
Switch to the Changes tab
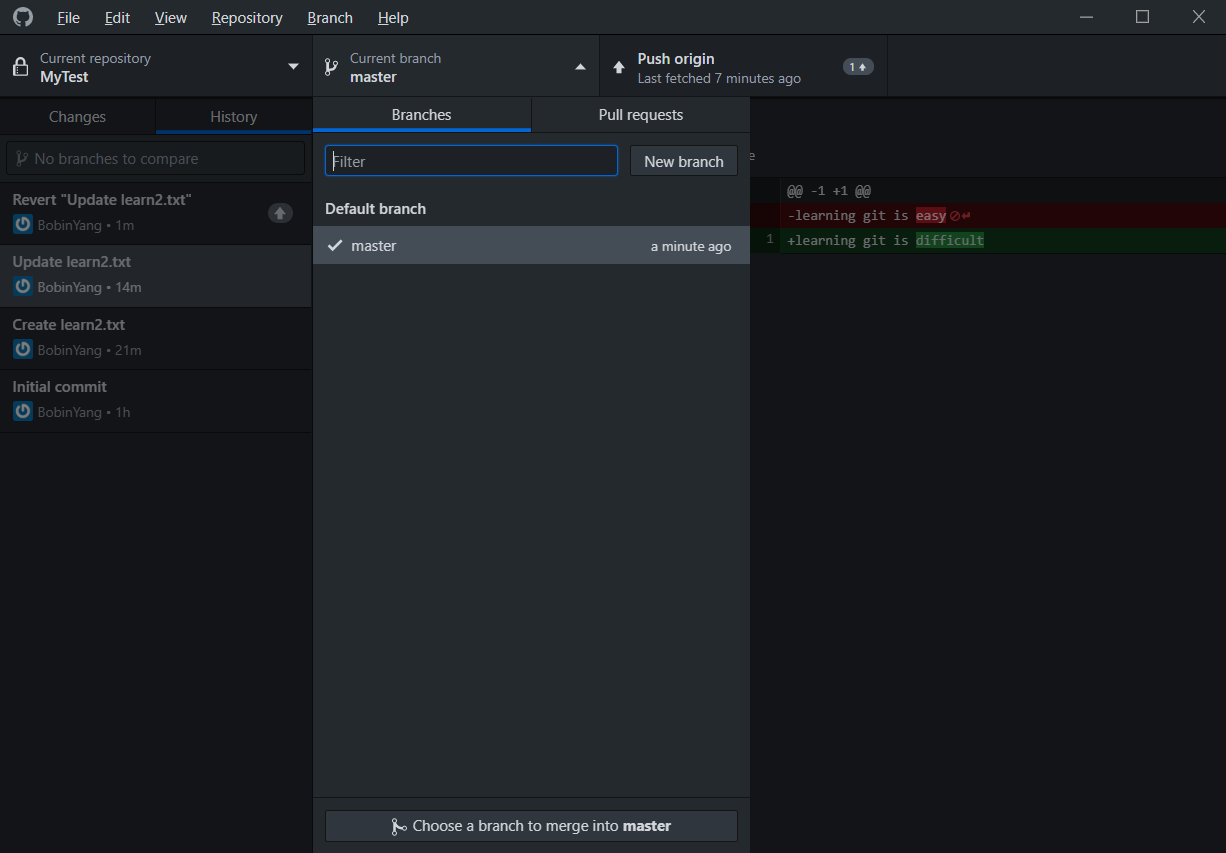[x=77, y=117]
